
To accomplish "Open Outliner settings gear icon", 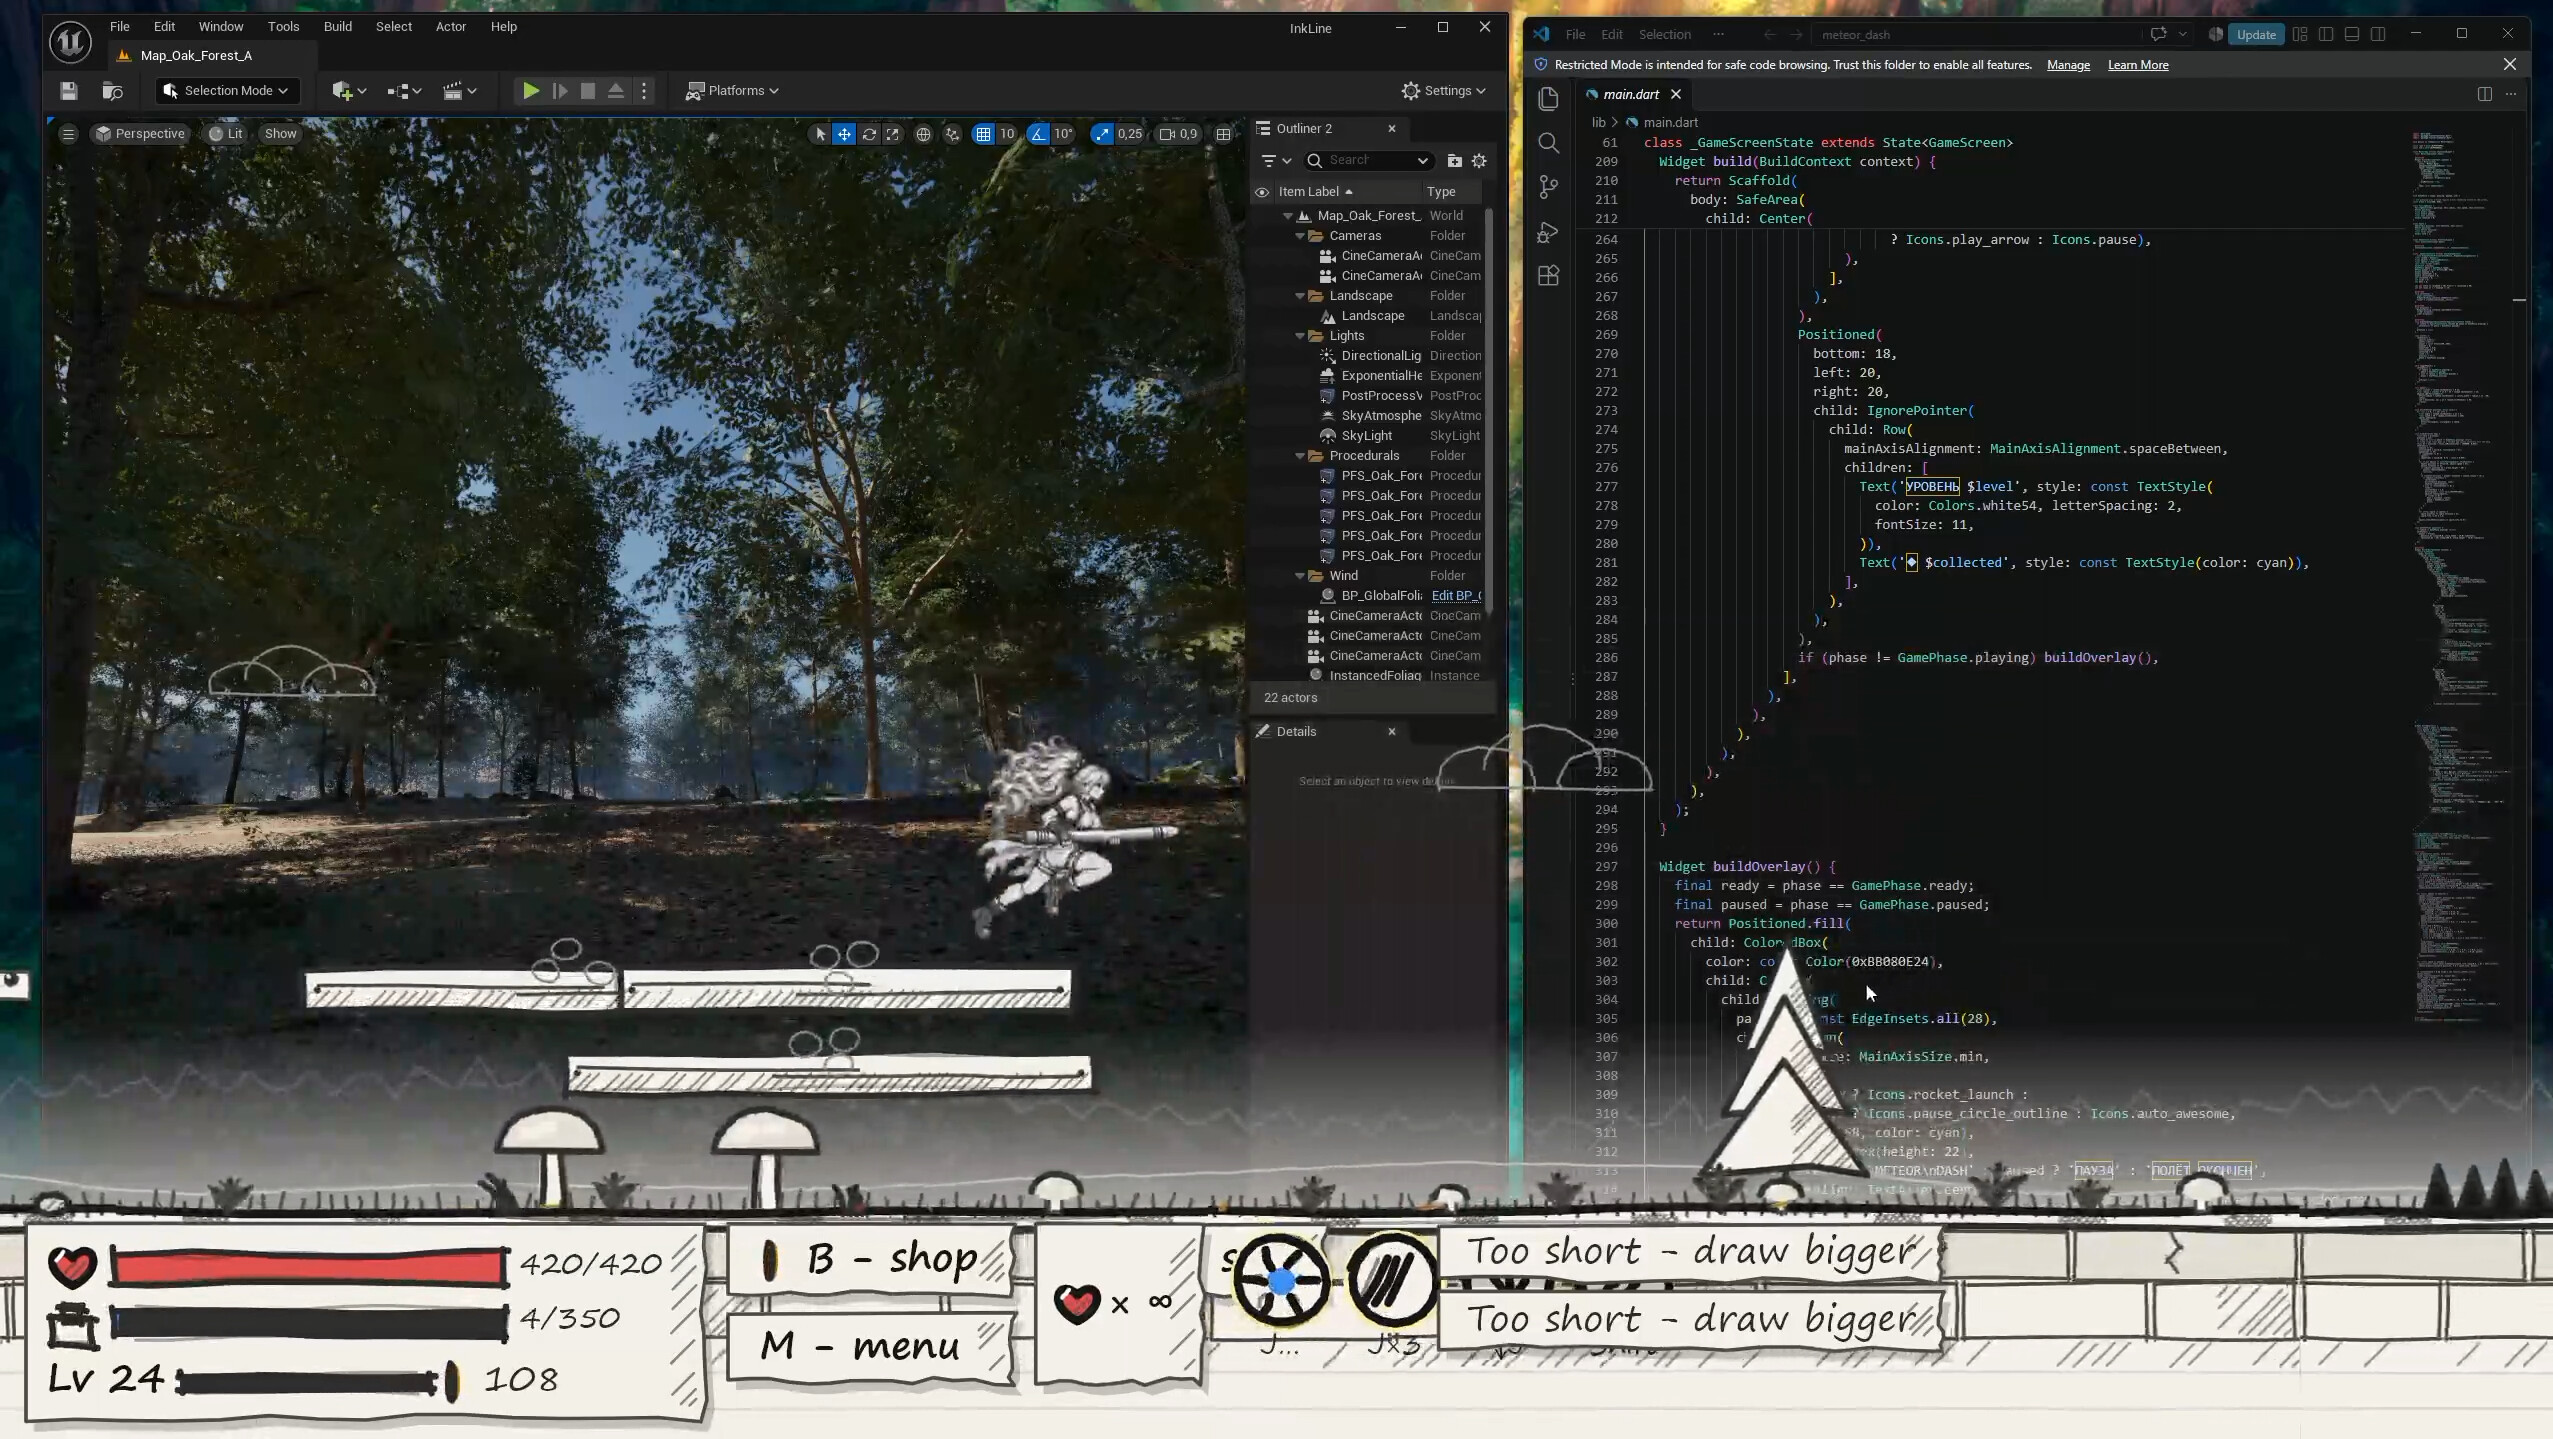I will pos(1479,161).
